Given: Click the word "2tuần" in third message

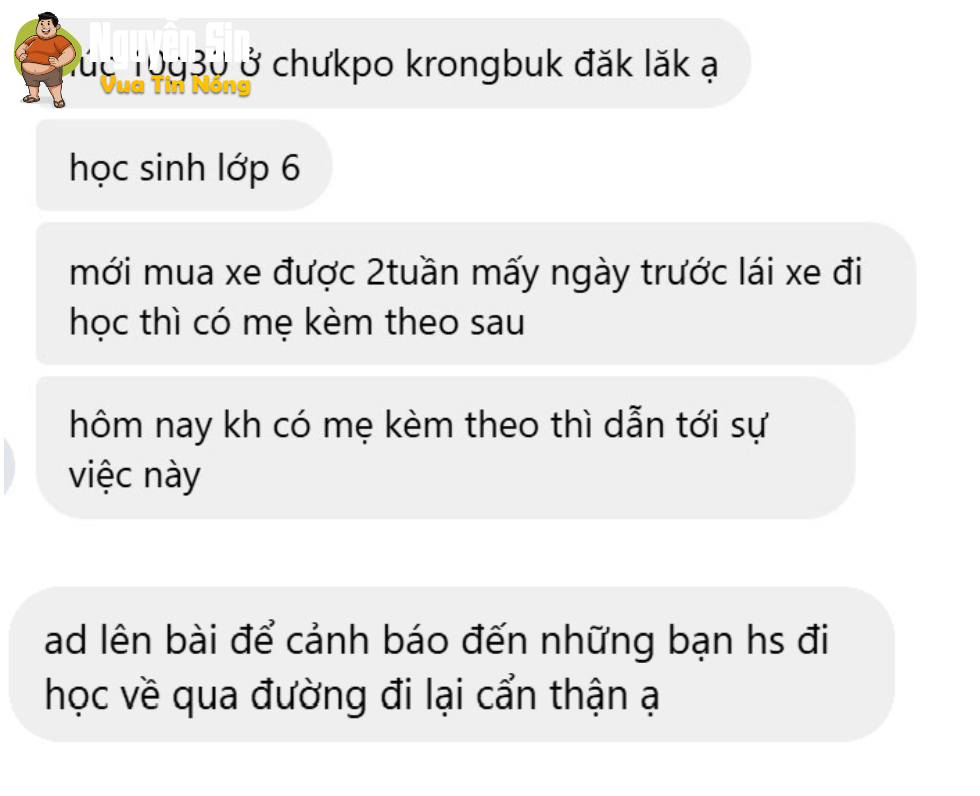Looking at the screenshot, I should [x=412, y=273].
